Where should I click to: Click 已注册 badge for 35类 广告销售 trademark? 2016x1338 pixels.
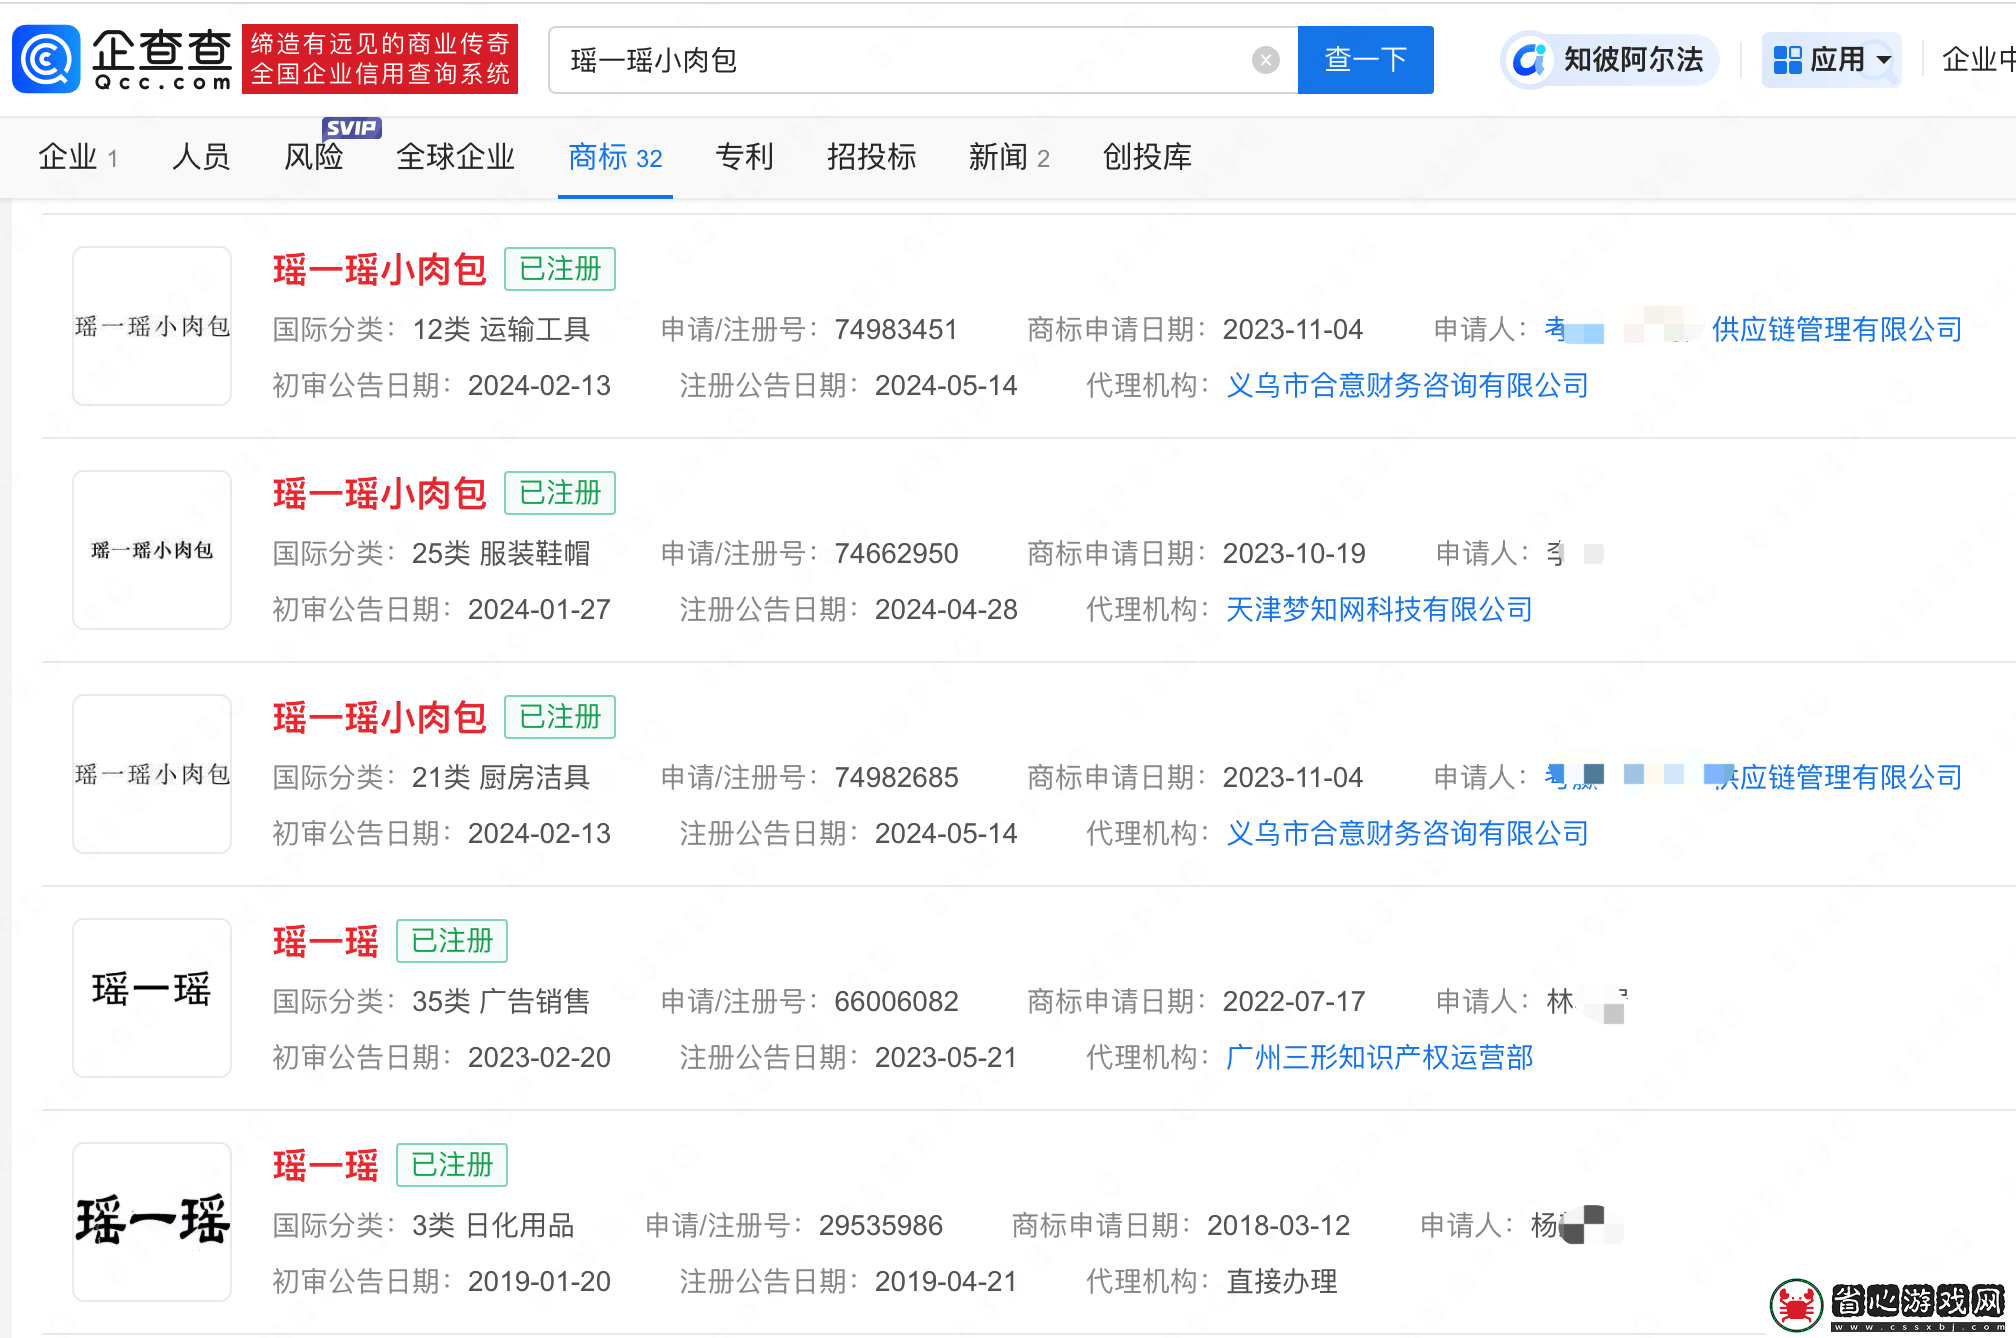452,941
